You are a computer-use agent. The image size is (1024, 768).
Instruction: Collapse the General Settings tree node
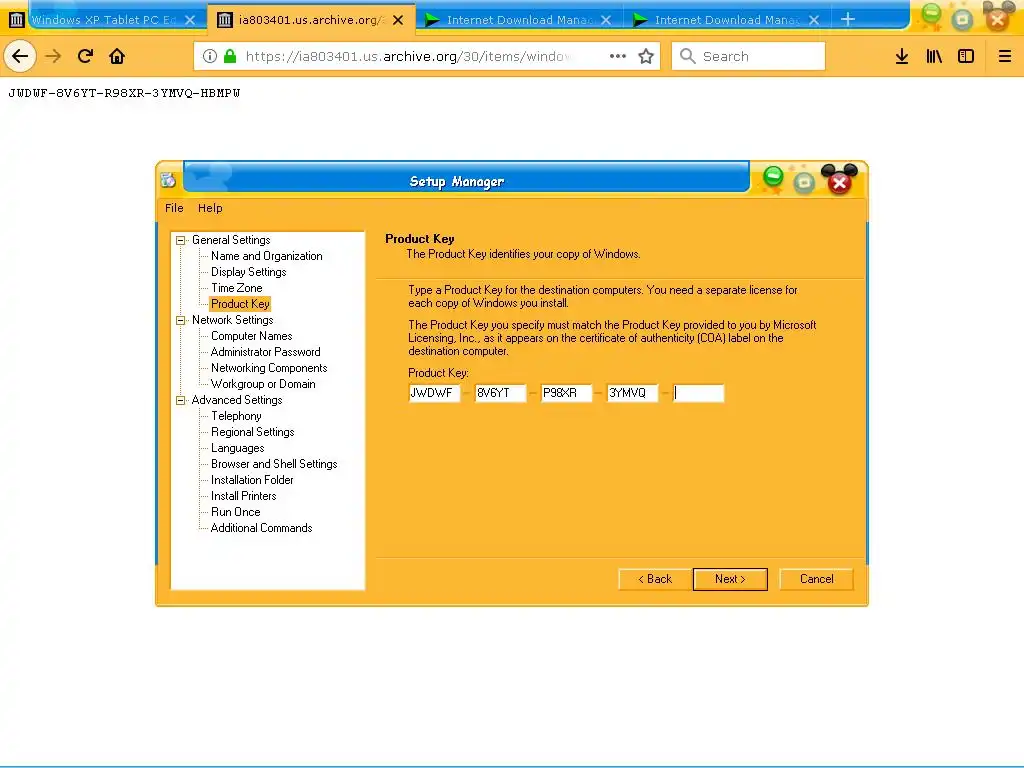pos(181,240)
